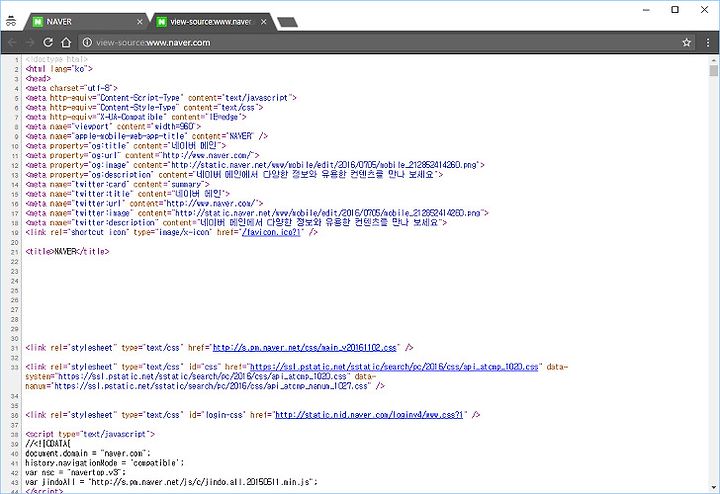This screenshot has width=720, height=494.
Task: Open the api_atcmp_1020.css stylesheet link
Action: point(394,367)
